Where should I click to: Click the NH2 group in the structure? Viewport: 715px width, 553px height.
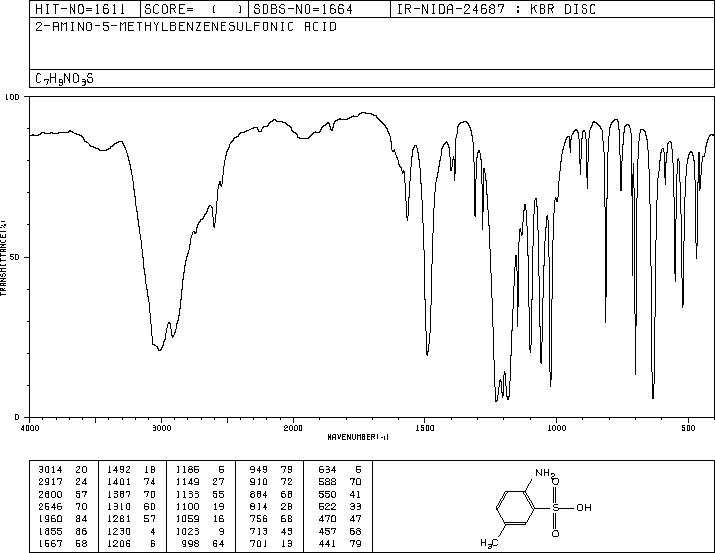pyautogui.click(x=545, y=473)
